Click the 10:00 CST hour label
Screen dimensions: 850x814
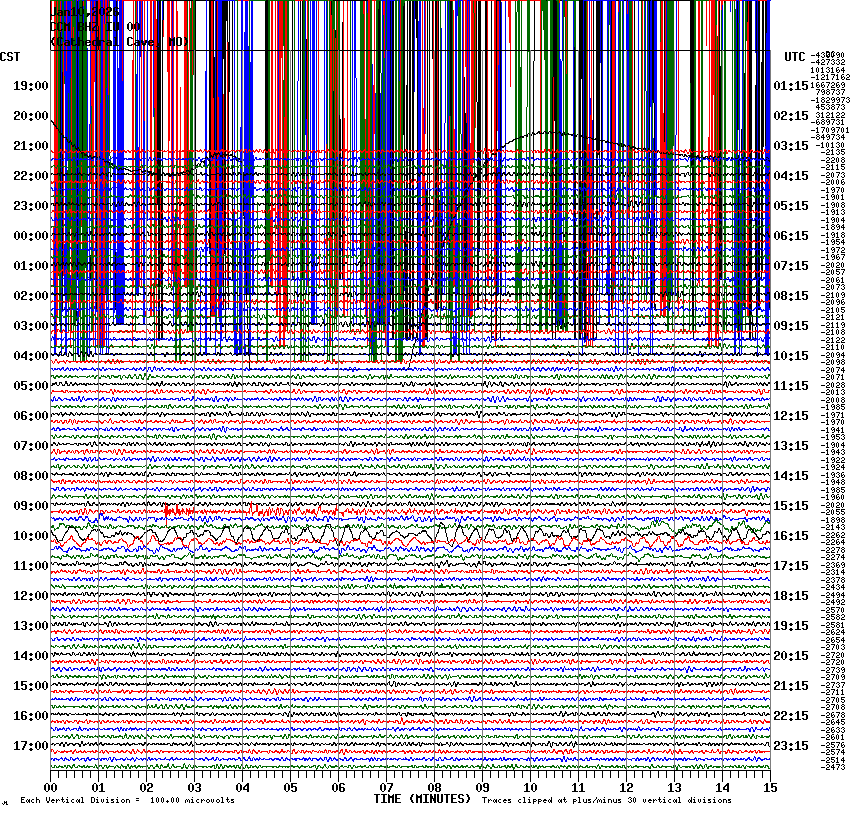pyautogui.click(x=30, y=536)
